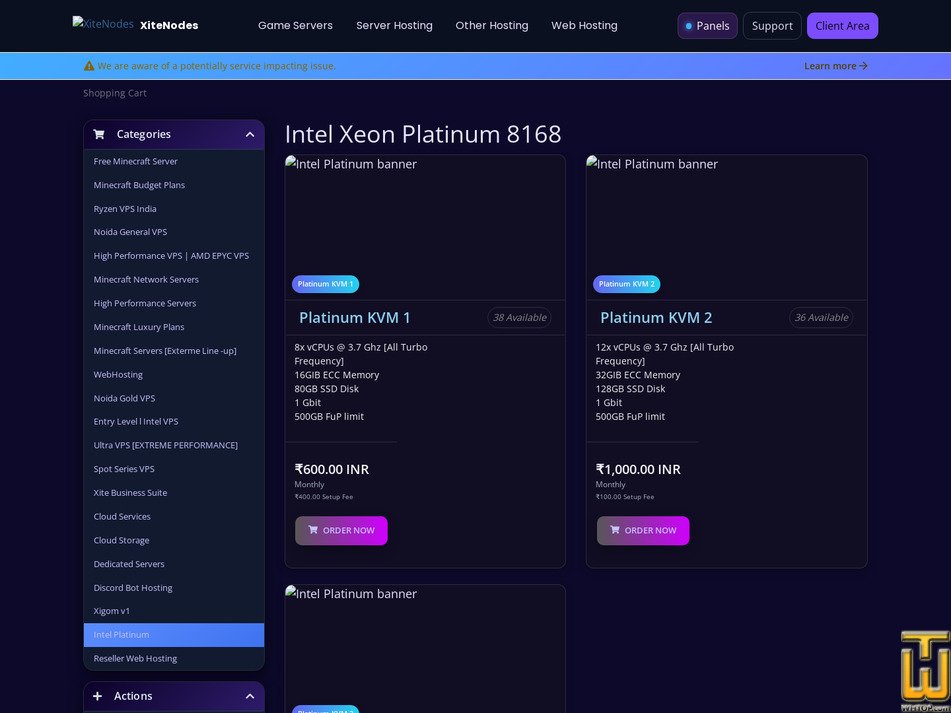Select High Performance Servers category
The image size is (951, 713).
(173, 303)
